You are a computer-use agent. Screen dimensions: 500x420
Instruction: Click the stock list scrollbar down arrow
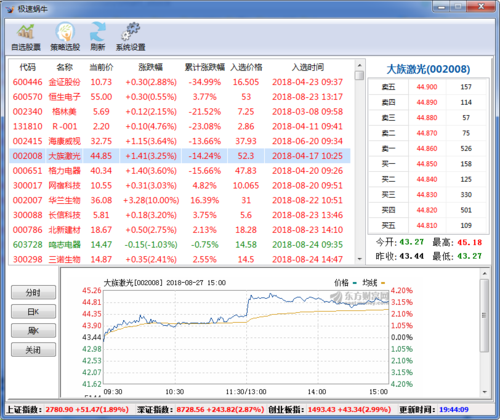click(359, 259)
